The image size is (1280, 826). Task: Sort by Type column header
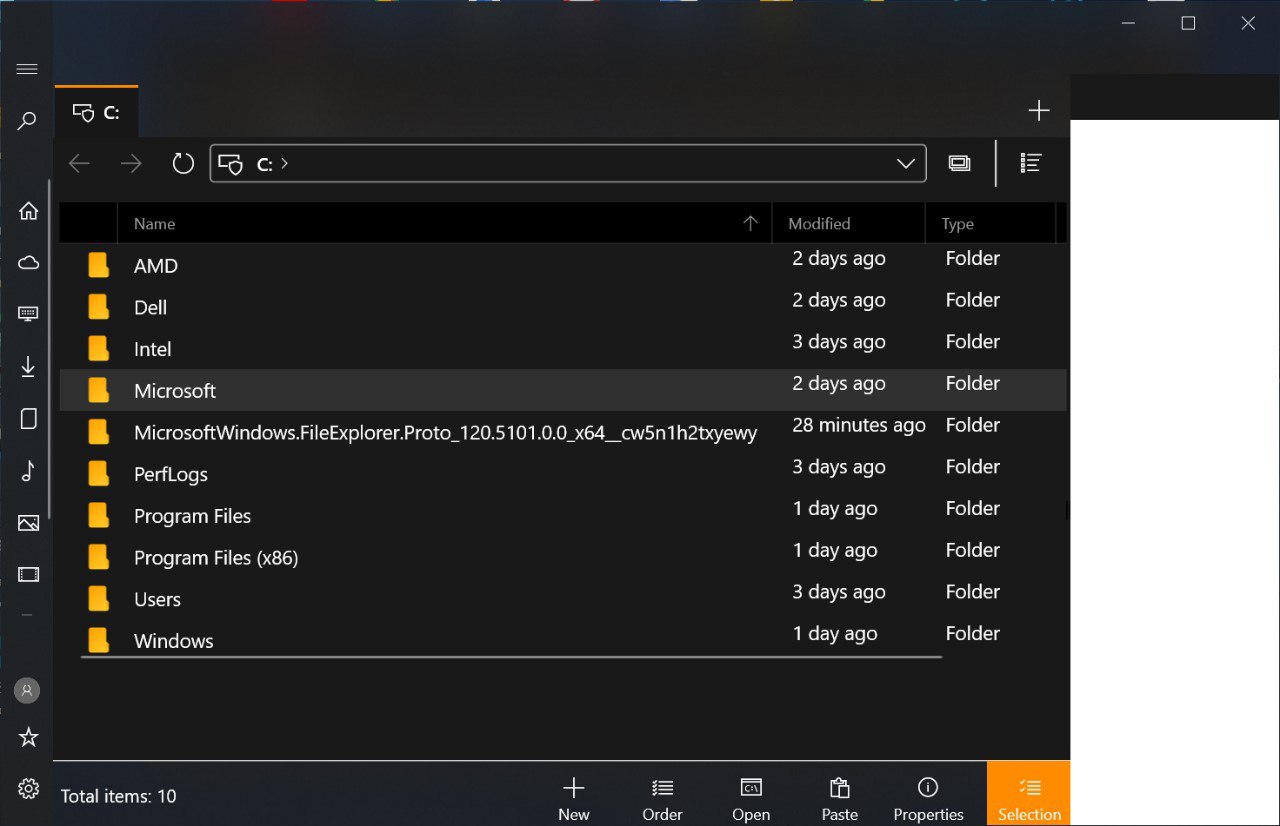point(990,223)
